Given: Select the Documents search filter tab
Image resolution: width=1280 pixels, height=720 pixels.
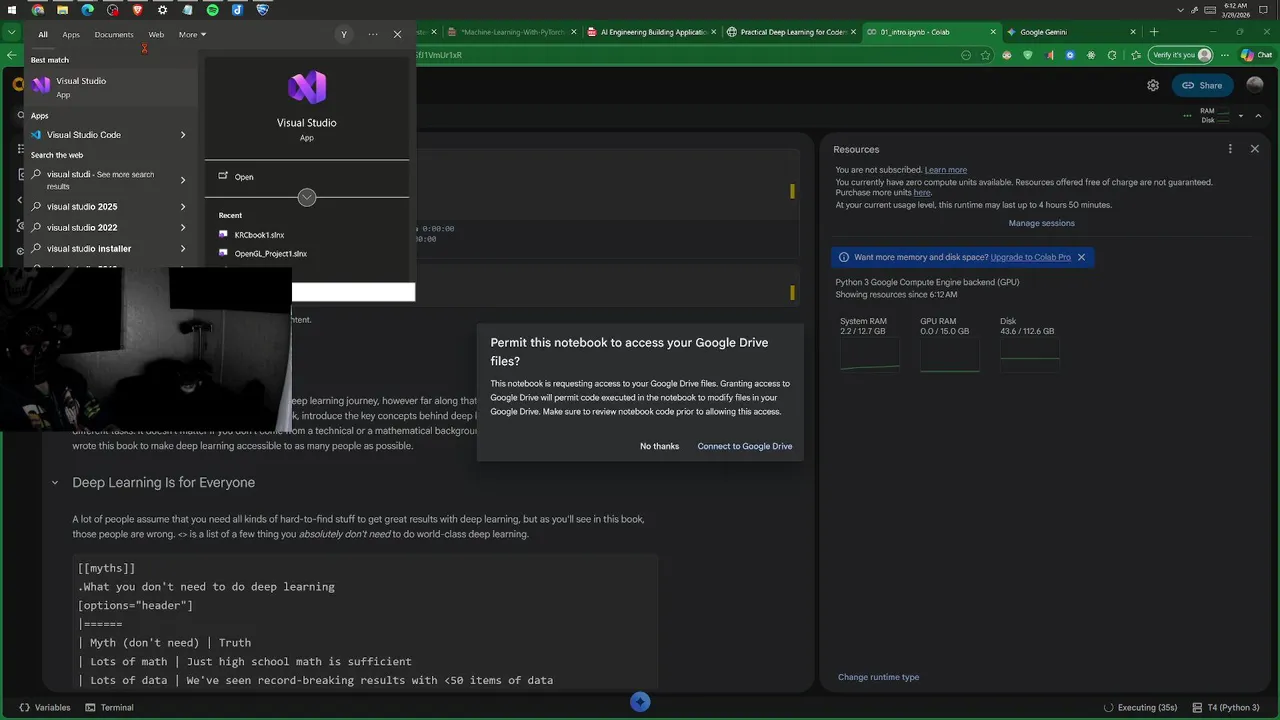Looking at the screenshot, I should (114, 34).
